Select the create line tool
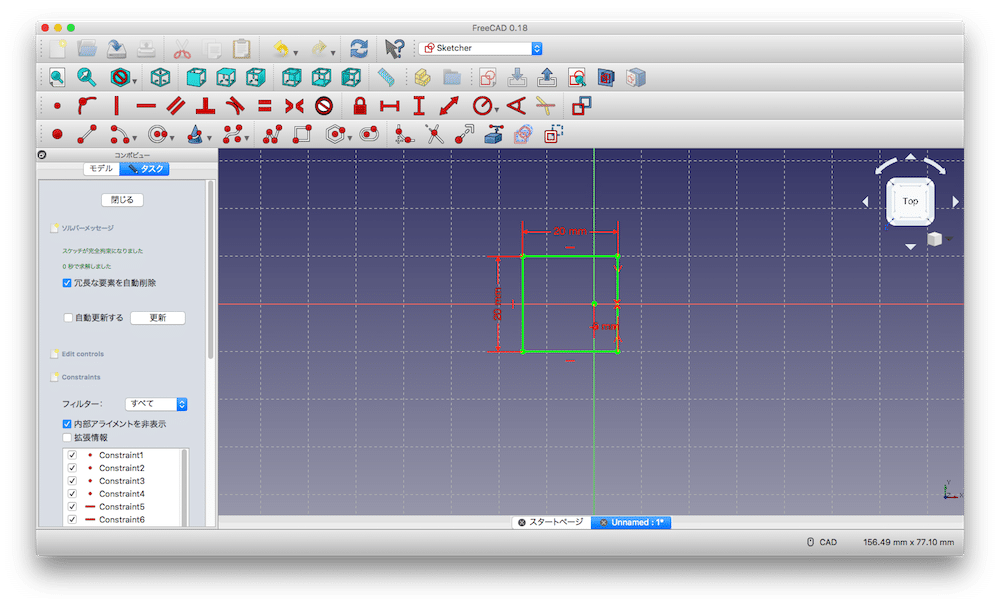This screenshot has height=607, width=1000. tap(87, 134)
